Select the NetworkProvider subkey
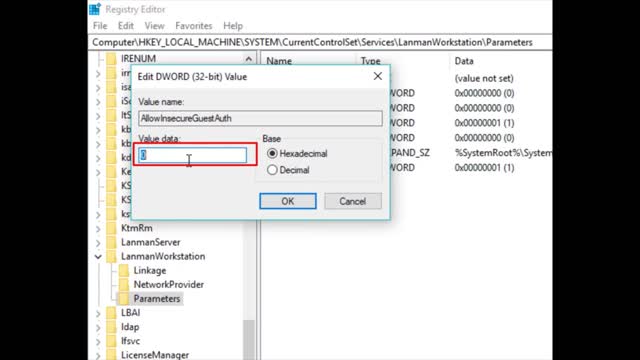This screenshot has width=640, height=360. coord(169,284)
